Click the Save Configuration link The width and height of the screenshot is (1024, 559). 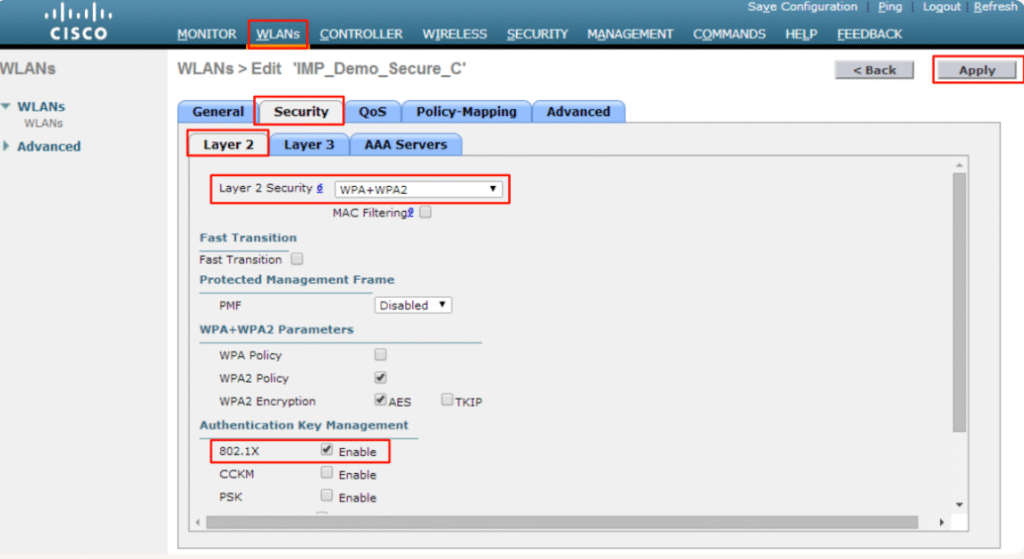[x=802, y=7]
